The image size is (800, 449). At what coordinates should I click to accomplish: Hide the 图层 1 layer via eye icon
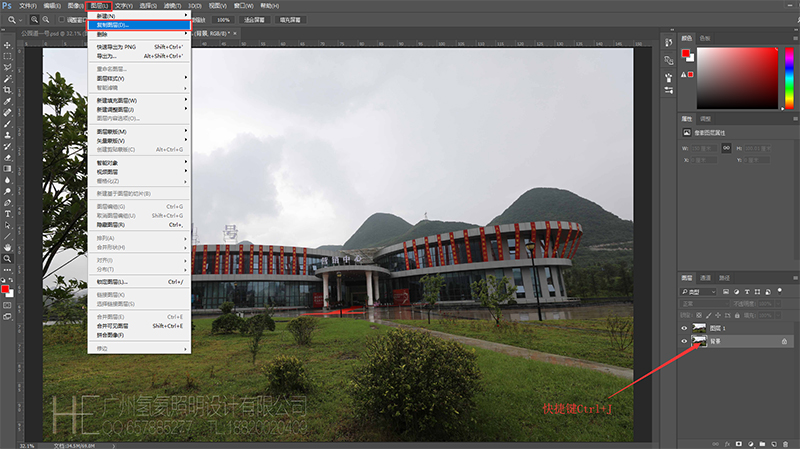685,327
